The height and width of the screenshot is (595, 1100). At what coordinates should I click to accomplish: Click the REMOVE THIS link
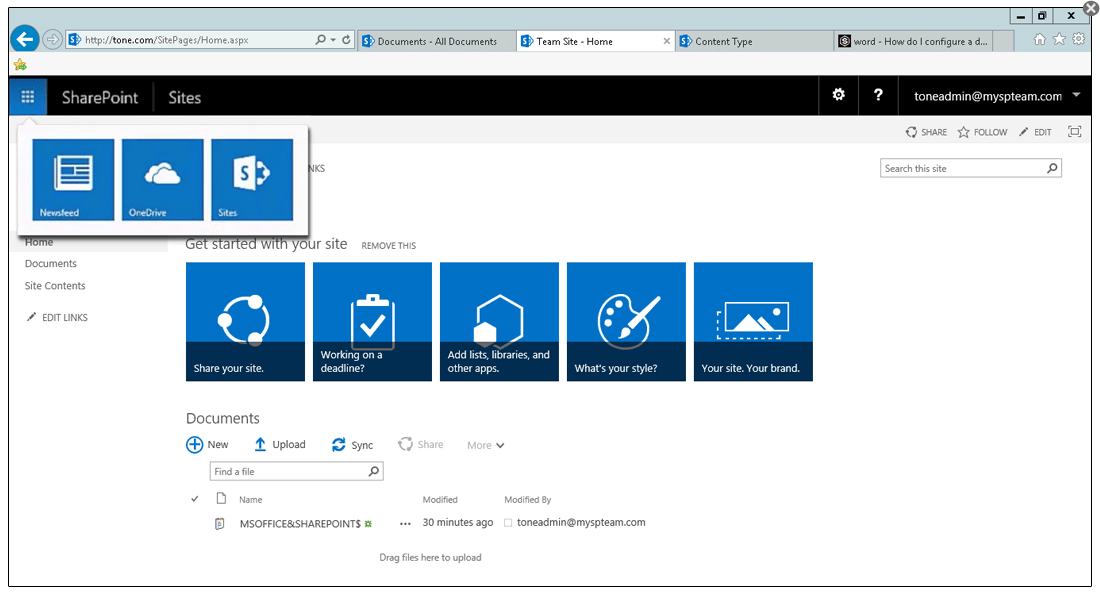(389, 246)
